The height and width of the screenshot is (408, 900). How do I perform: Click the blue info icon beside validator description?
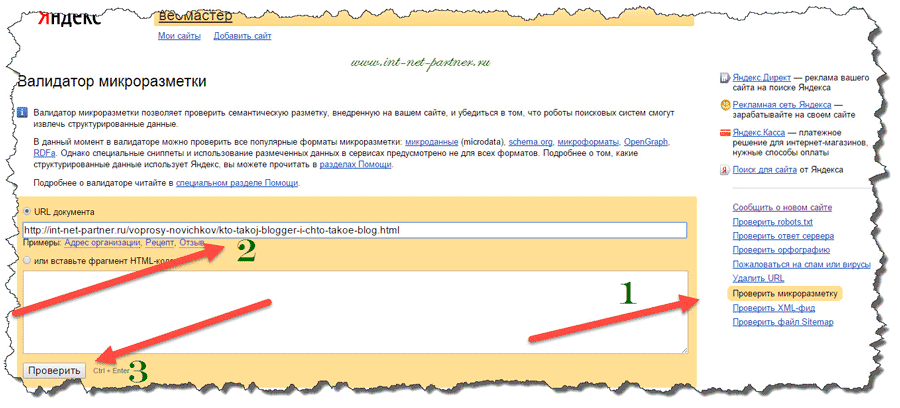22,112
